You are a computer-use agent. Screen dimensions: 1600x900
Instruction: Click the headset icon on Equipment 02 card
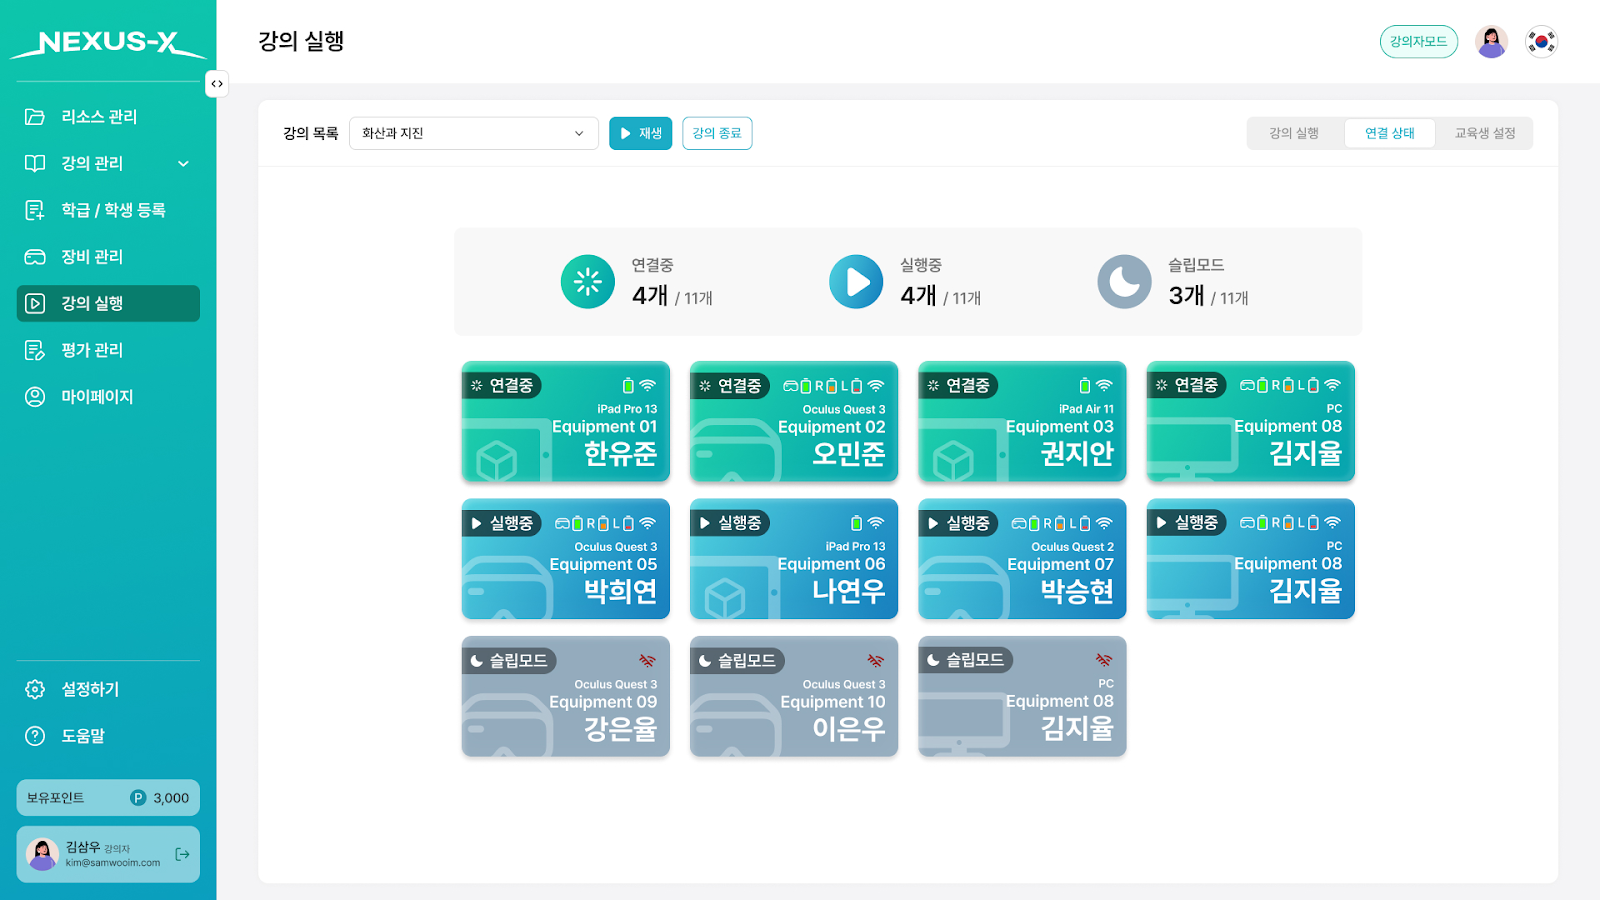coord(791,386)
